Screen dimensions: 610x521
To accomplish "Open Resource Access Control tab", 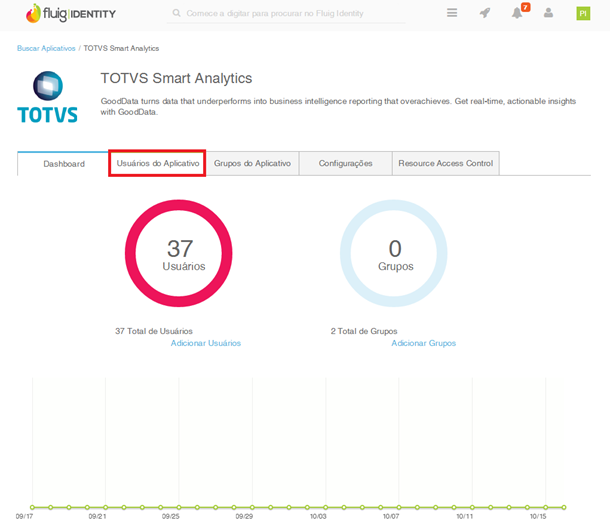I will [x=445, y=163].
